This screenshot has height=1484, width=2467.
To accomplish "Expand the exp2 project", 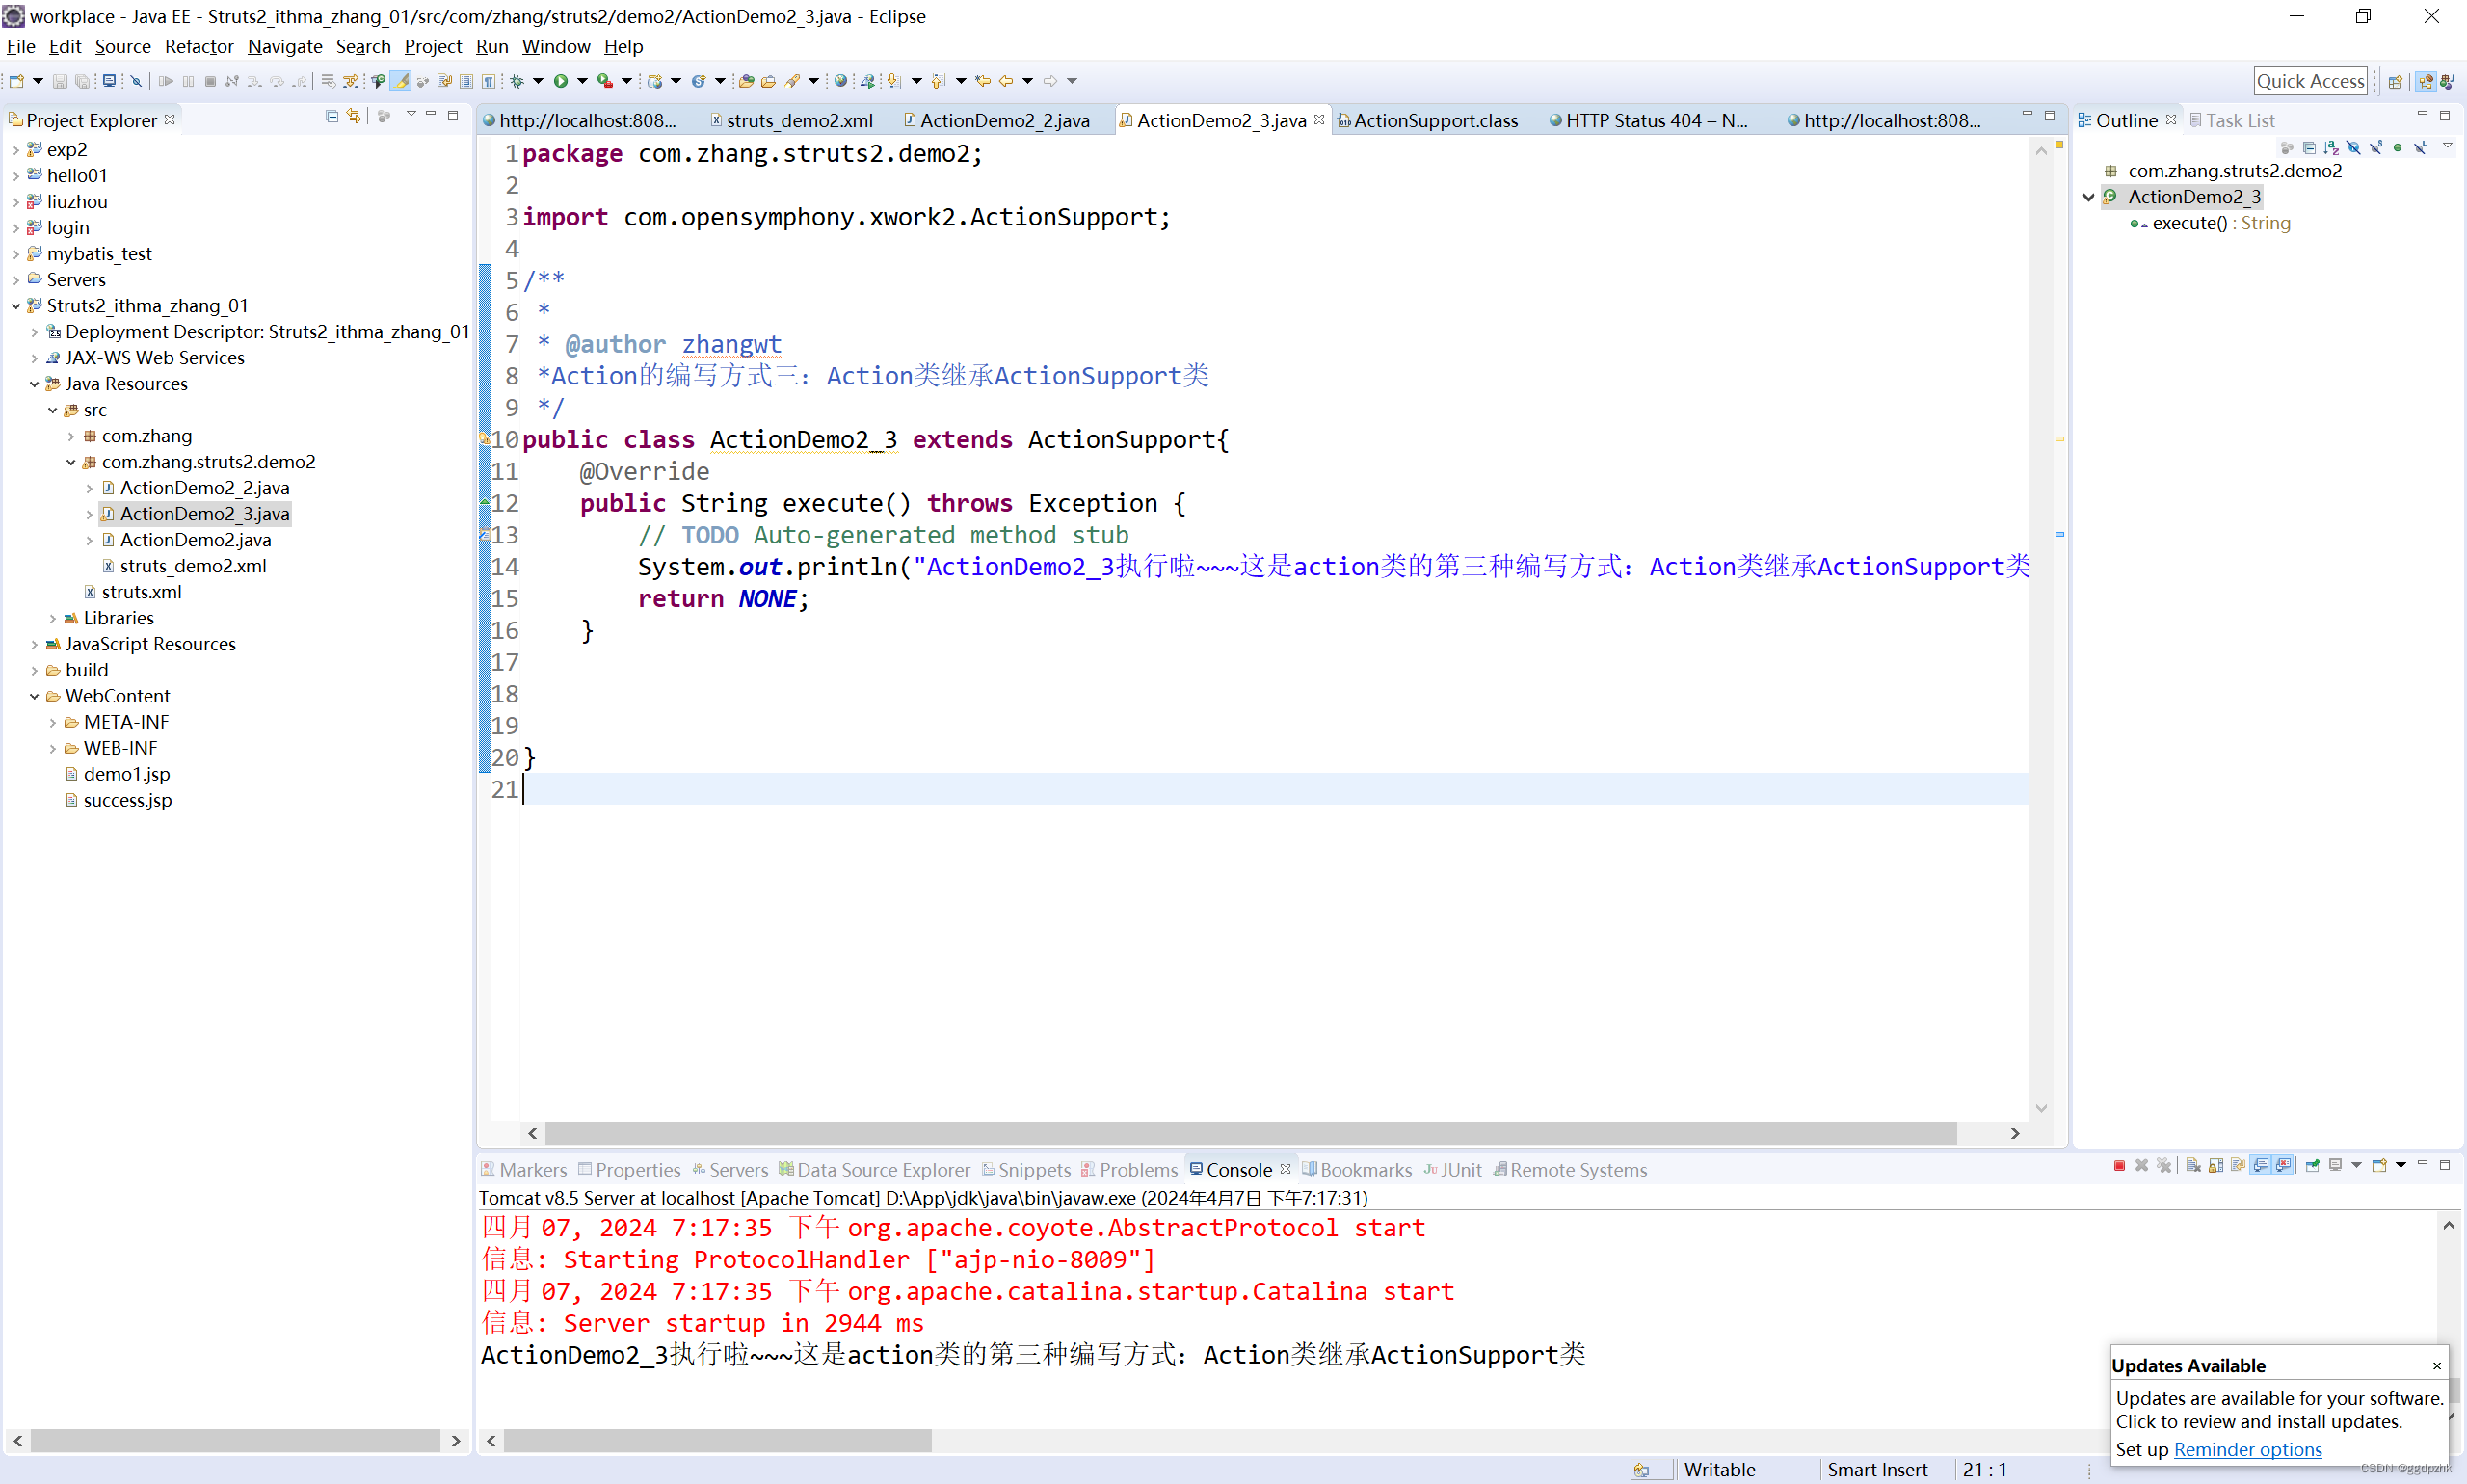I will tap(16, 149).
